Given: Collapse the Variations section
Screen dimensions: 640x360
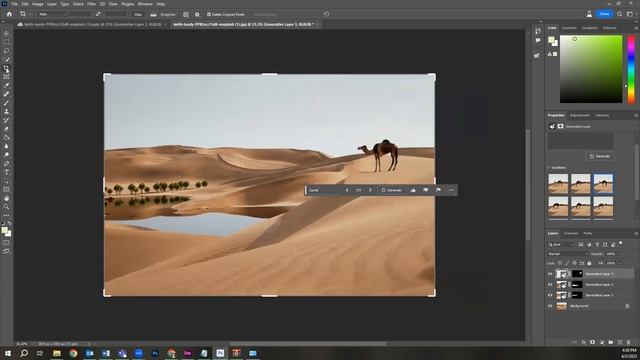Looking at the screenshot, I should pos(549,168).
